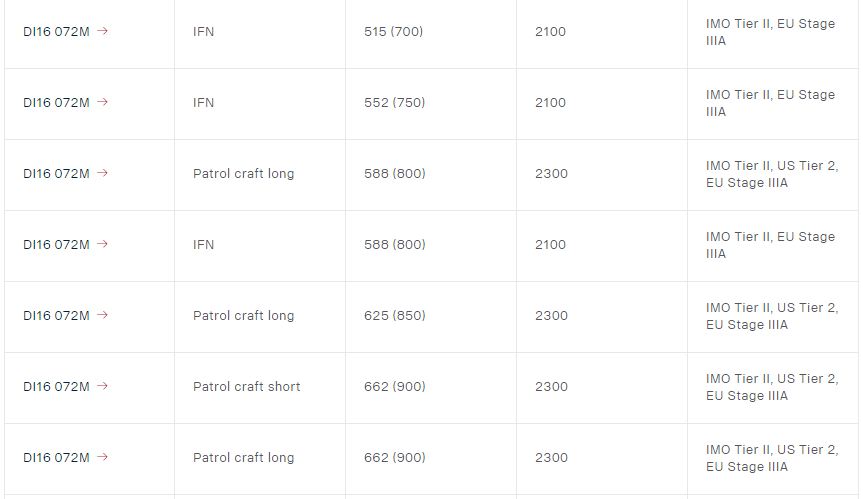Click the 515 (700) power value cell
This screenshot has height=499, width=863.
(x=393, y=32)
